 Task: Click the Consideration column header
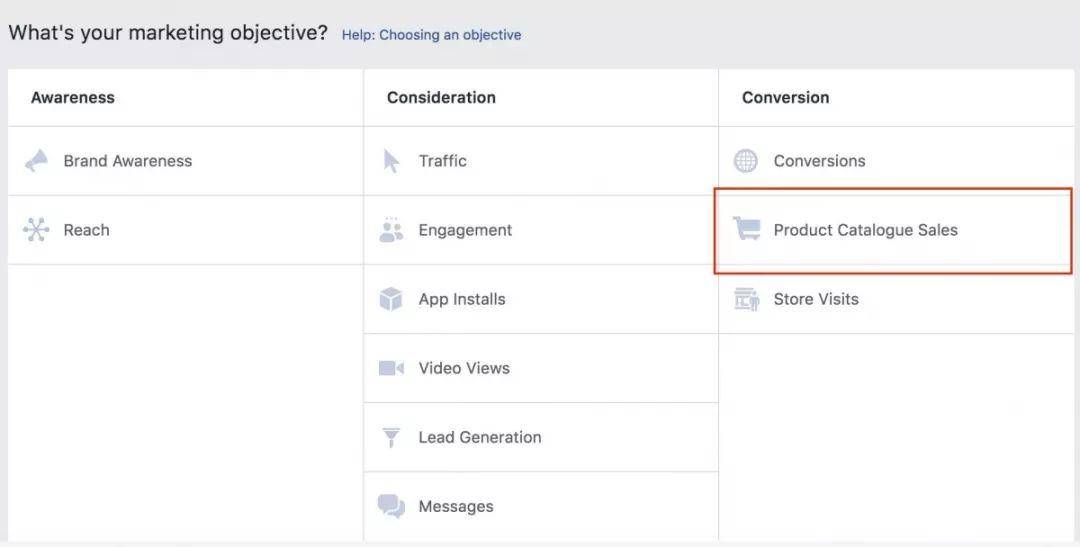coord(441,97)
